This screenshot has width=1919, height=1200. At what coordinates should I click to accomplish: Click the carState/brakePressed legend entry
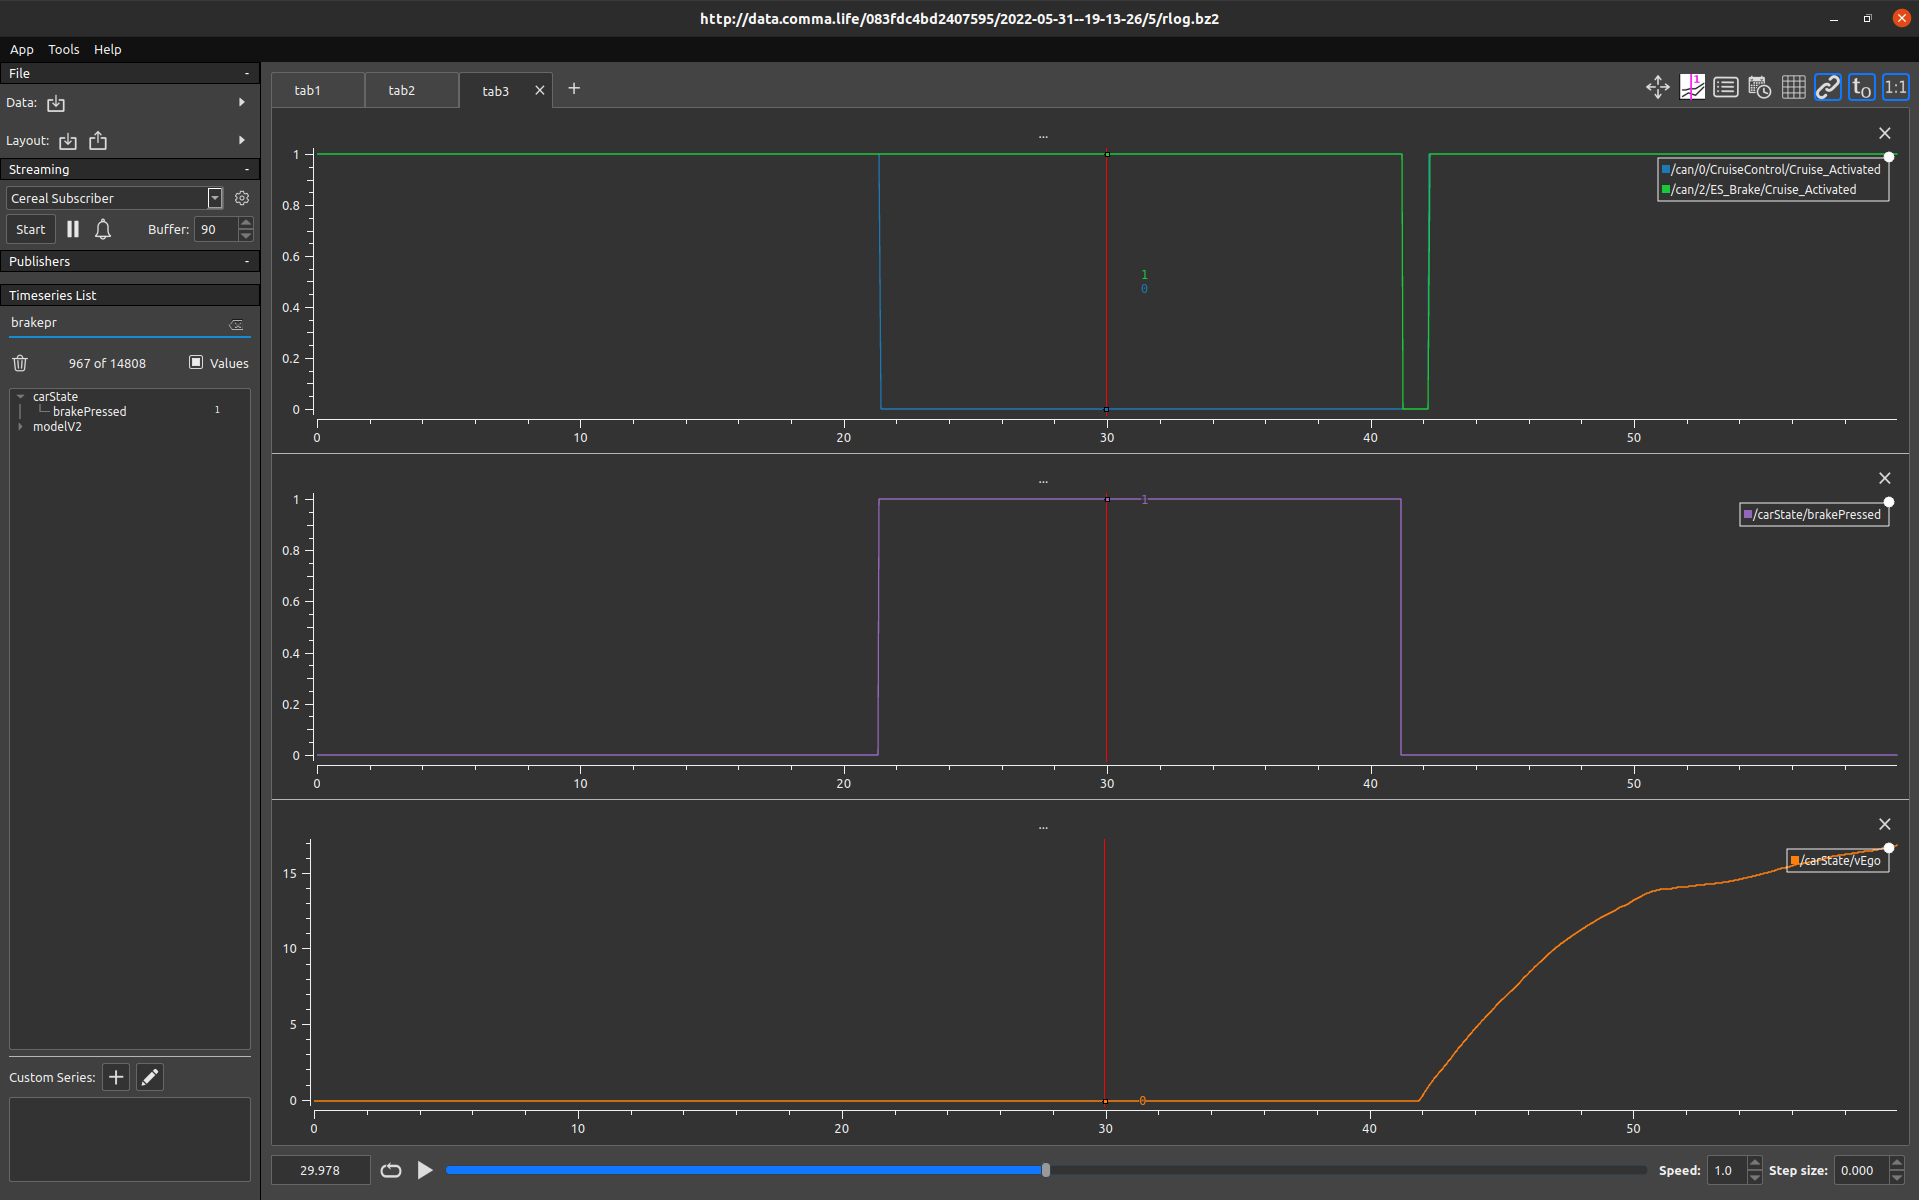(1814, 515)
